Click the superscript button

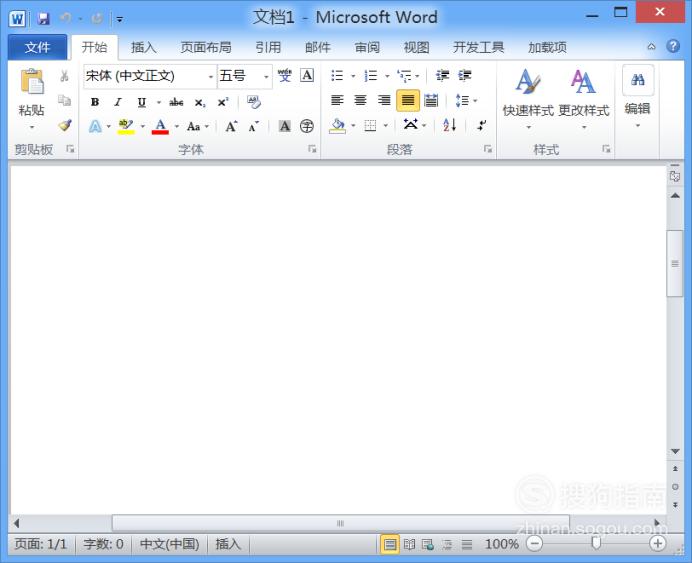point(223,102)
